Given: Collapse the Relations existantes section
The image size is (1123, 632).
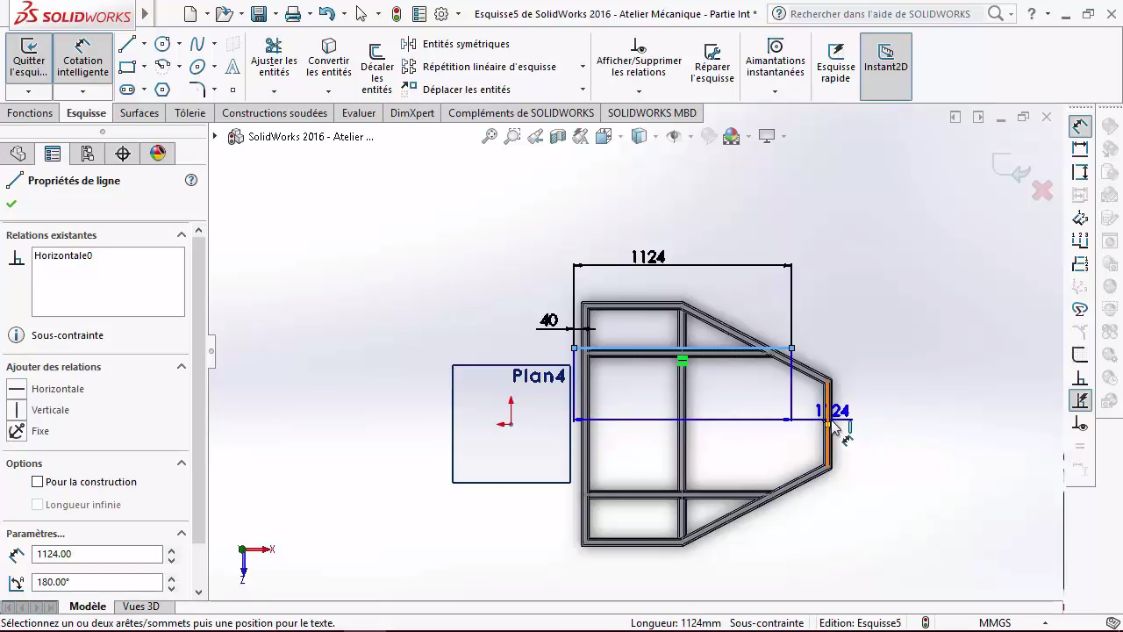Looking at the screenshot, I should [x=181, y=235].
